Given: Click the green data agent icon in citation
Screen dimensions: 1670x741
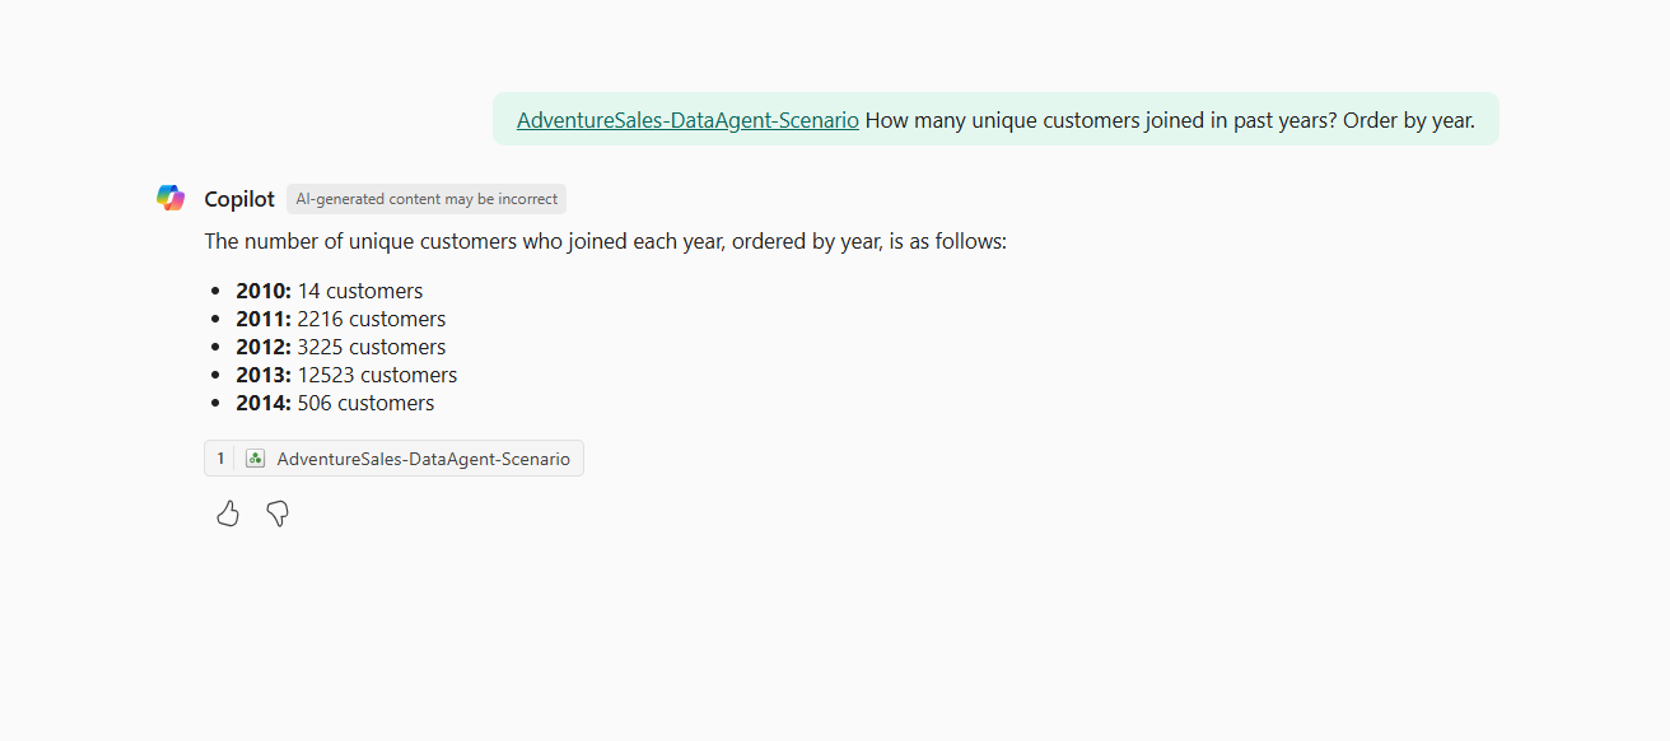Looking at the screenshot, I should tap(256, 458).
